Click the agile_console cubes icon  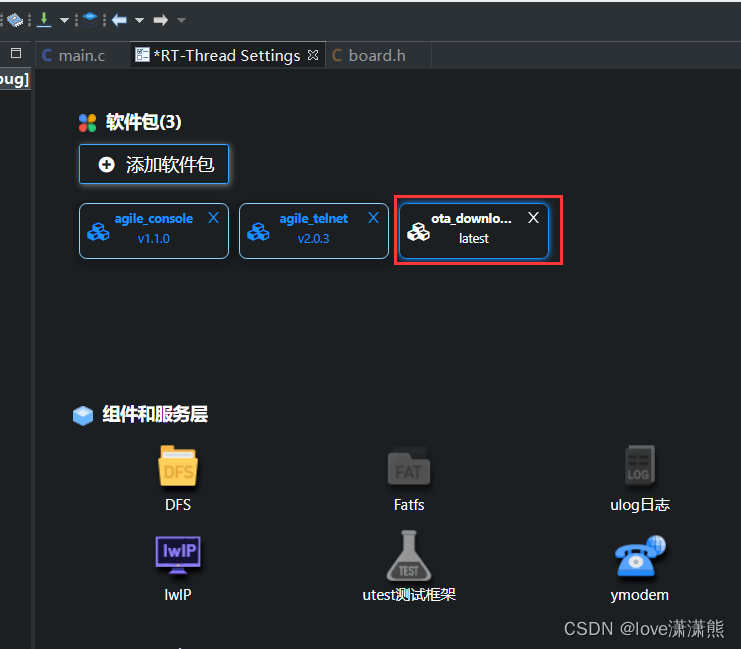click(98, 232)
